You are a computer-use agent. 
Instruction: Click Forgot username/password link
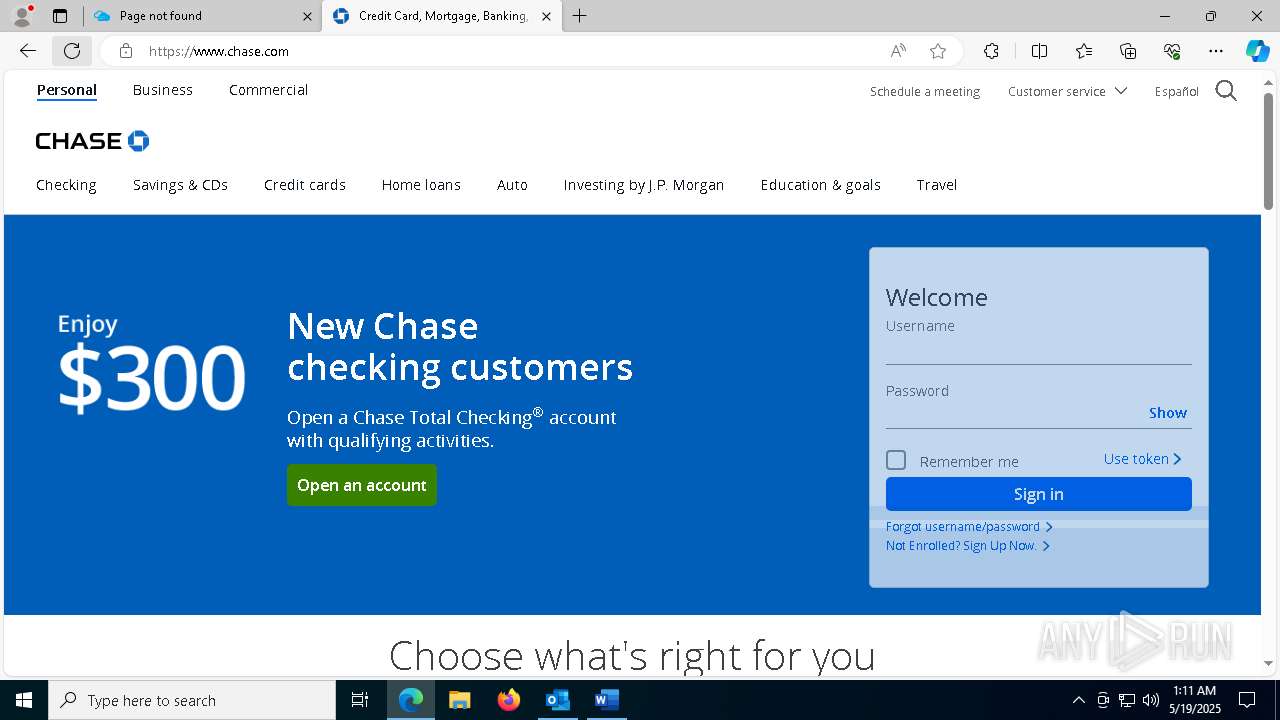pyautogui.click(x=968, y=526)
